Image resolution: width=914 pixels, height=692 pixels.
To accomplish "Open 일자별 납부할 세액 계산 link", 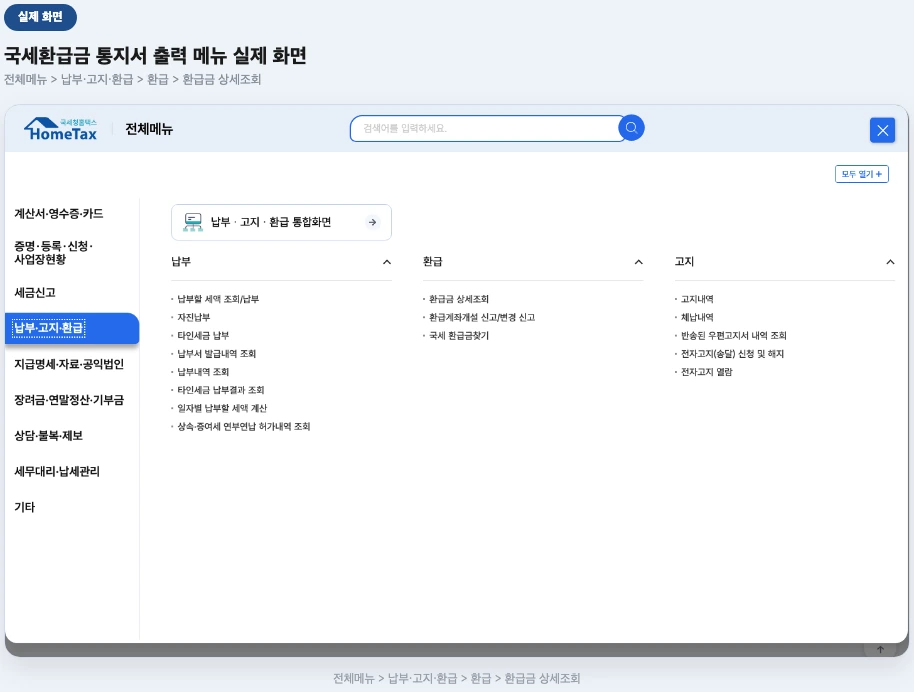I will pyautogui.click(x=222, y=408).
